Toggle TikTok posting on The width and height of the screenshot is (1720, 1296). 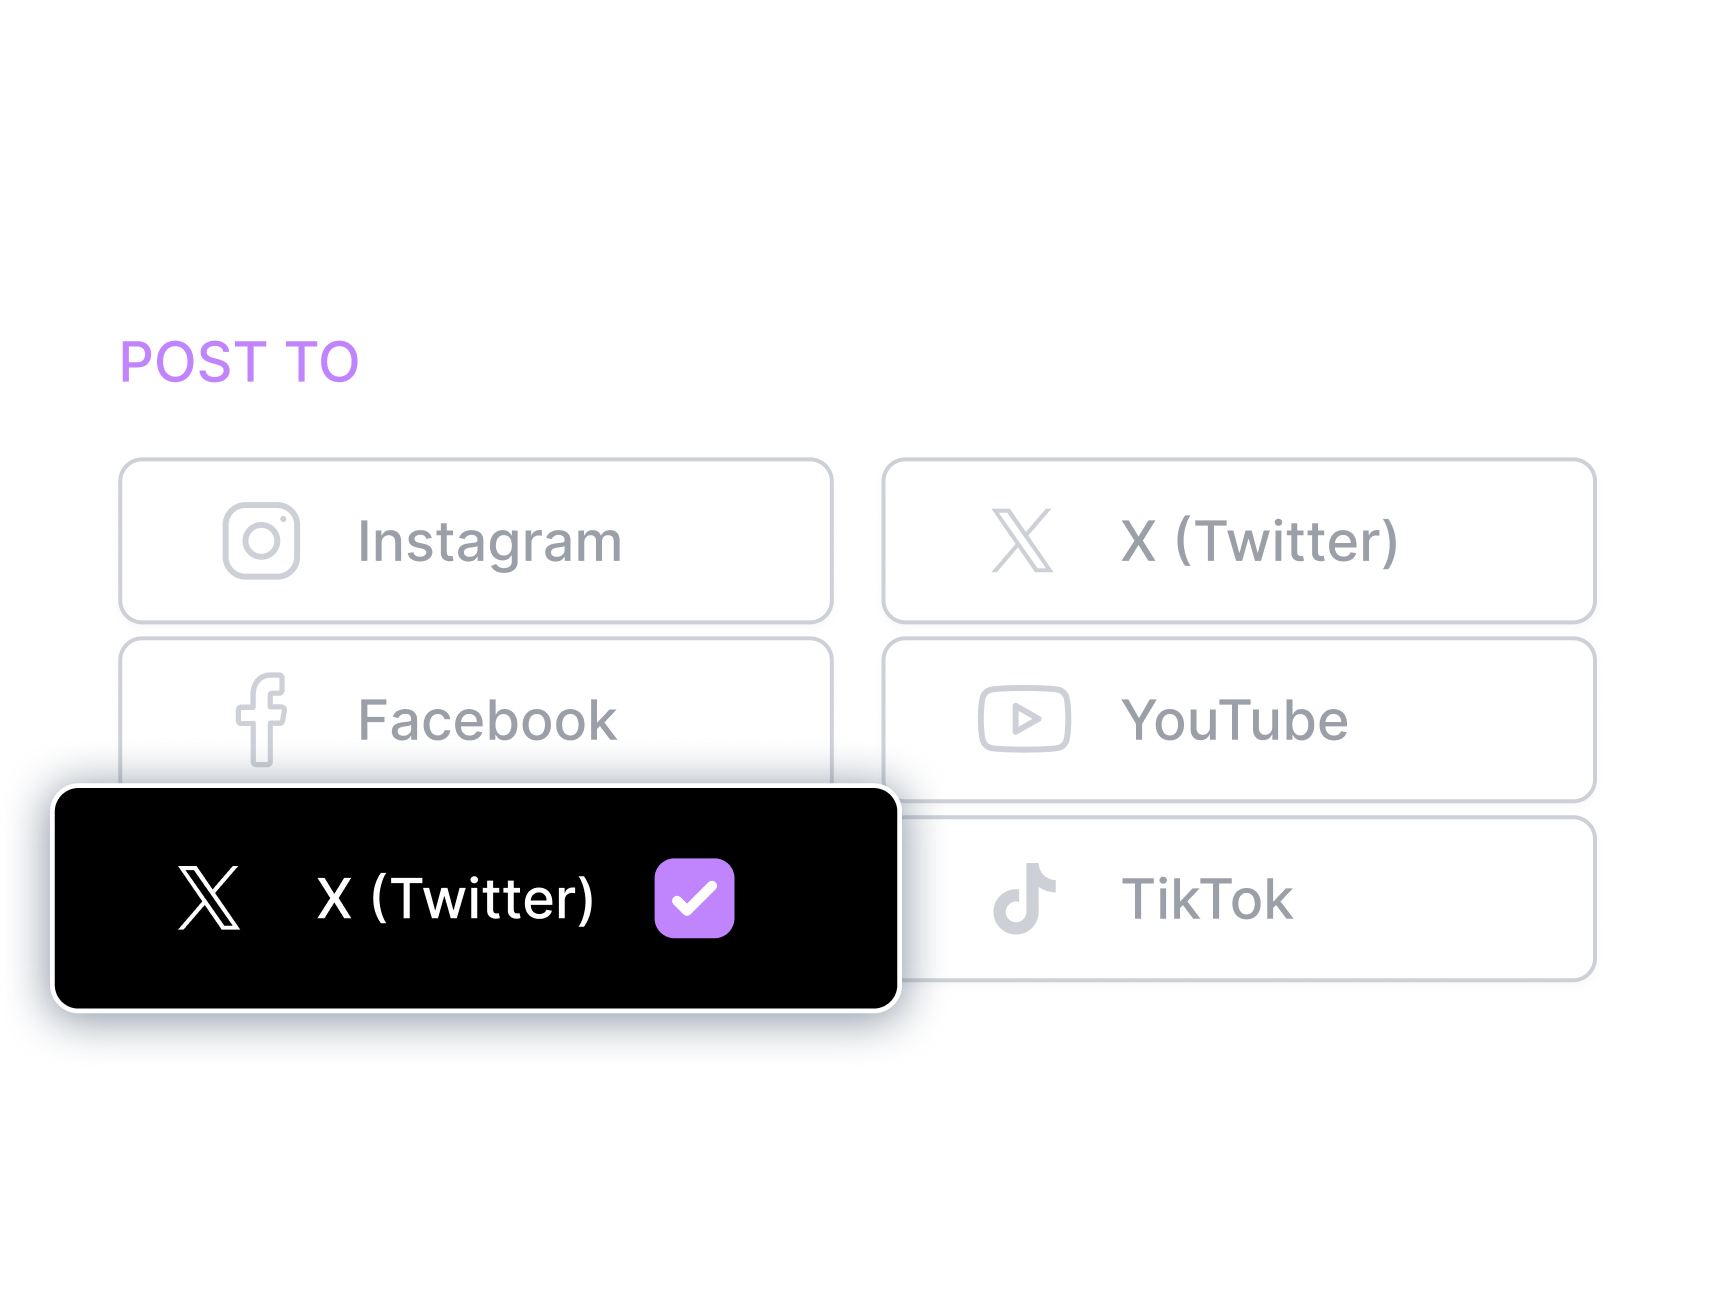1240,897
